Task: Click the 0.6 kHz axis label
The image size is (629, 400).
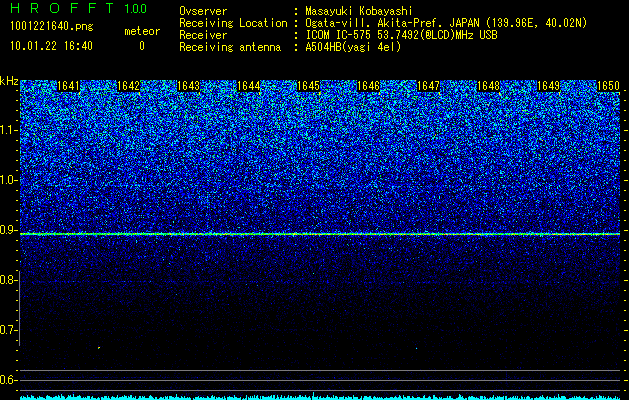Action: coord(7,380)
